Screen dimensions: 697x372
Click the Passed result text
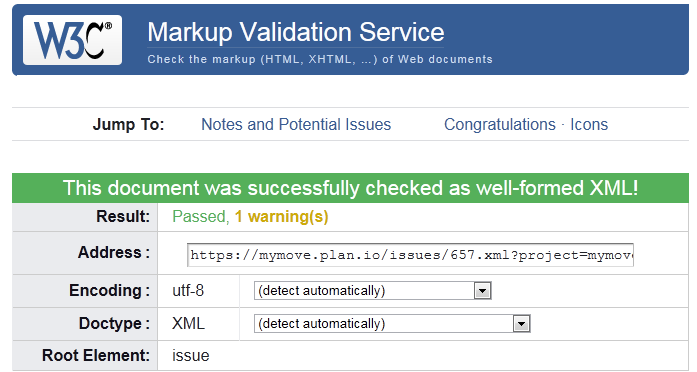(x=200, y=216)
